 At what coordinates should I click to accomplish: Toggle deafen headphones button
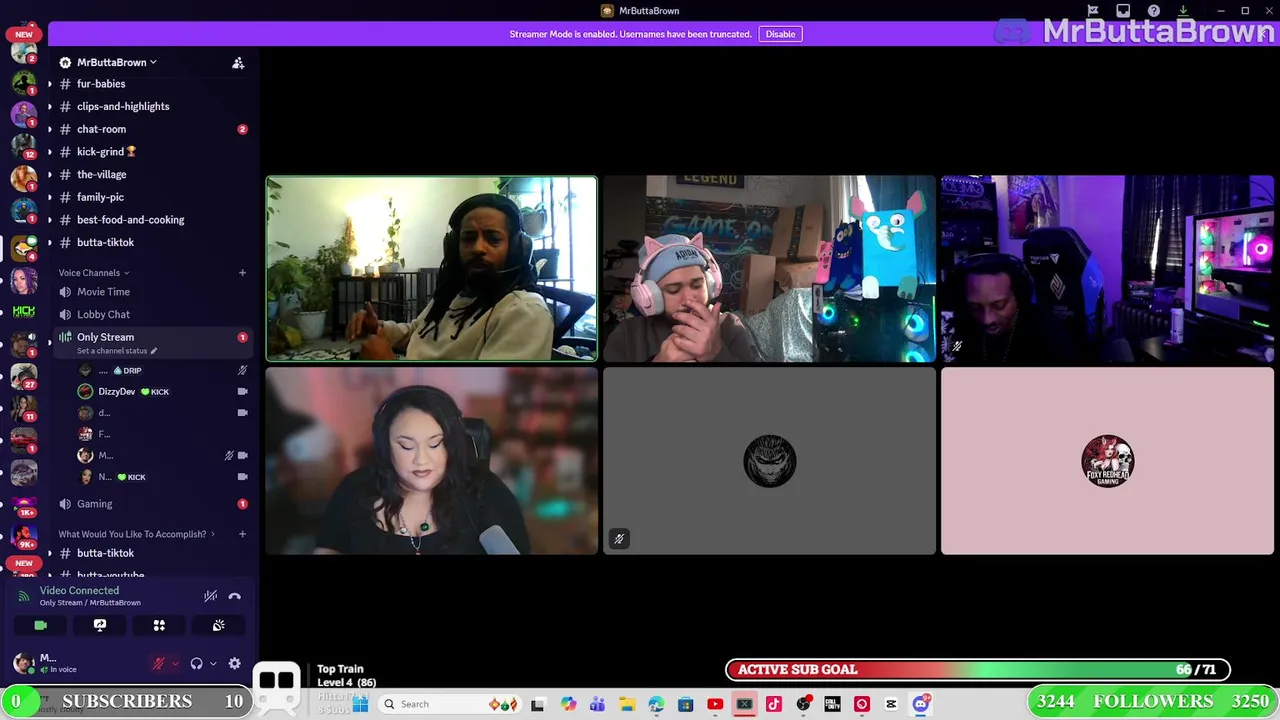[x=197, y=663]
